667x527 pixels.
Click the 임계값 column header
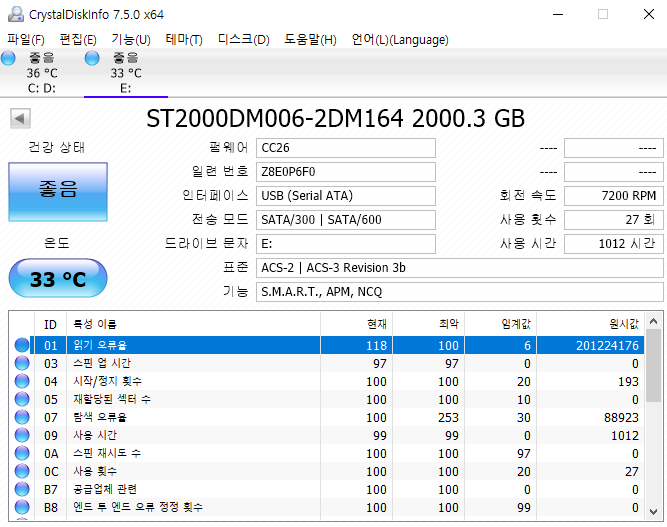(x=500, y=325)
